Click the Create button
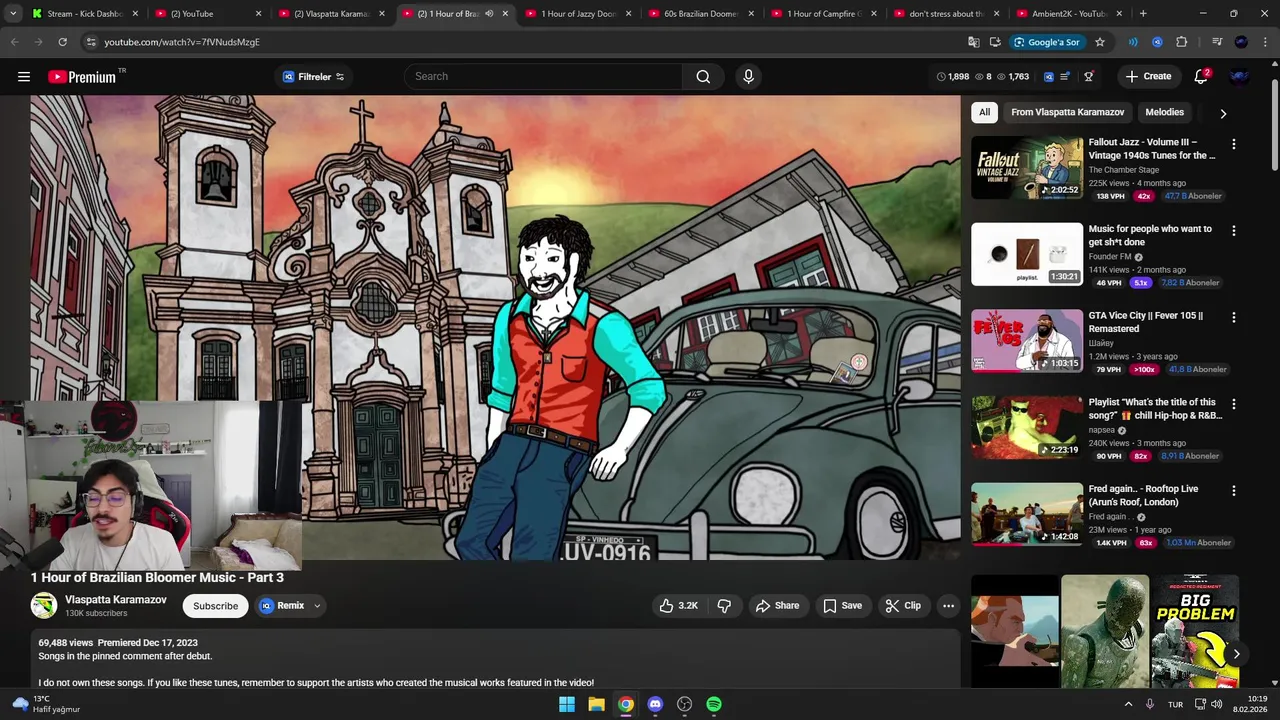 click(x=1148, y=76)
